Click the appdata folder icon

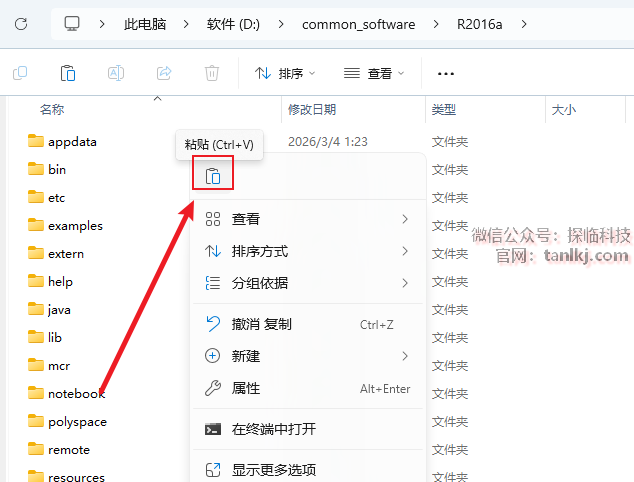coord(36,141)
